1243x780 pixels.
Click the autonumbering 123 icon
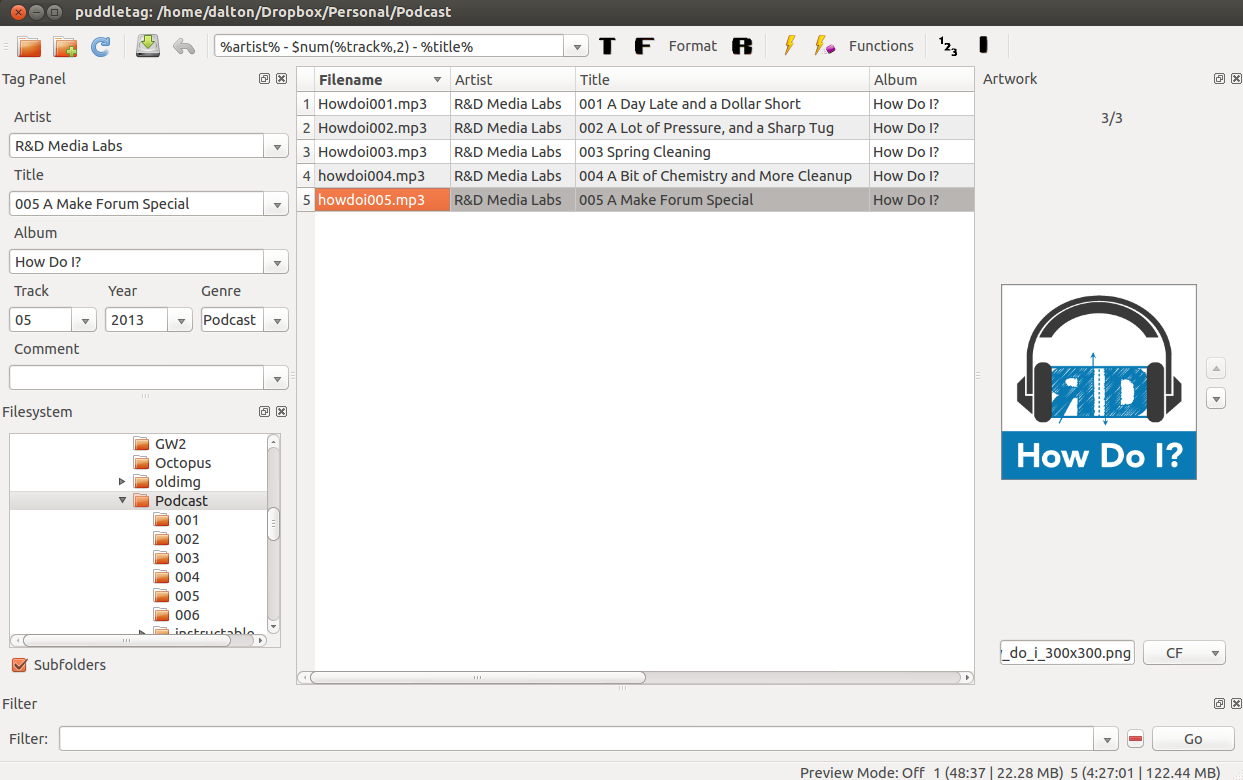pos(947,46)
